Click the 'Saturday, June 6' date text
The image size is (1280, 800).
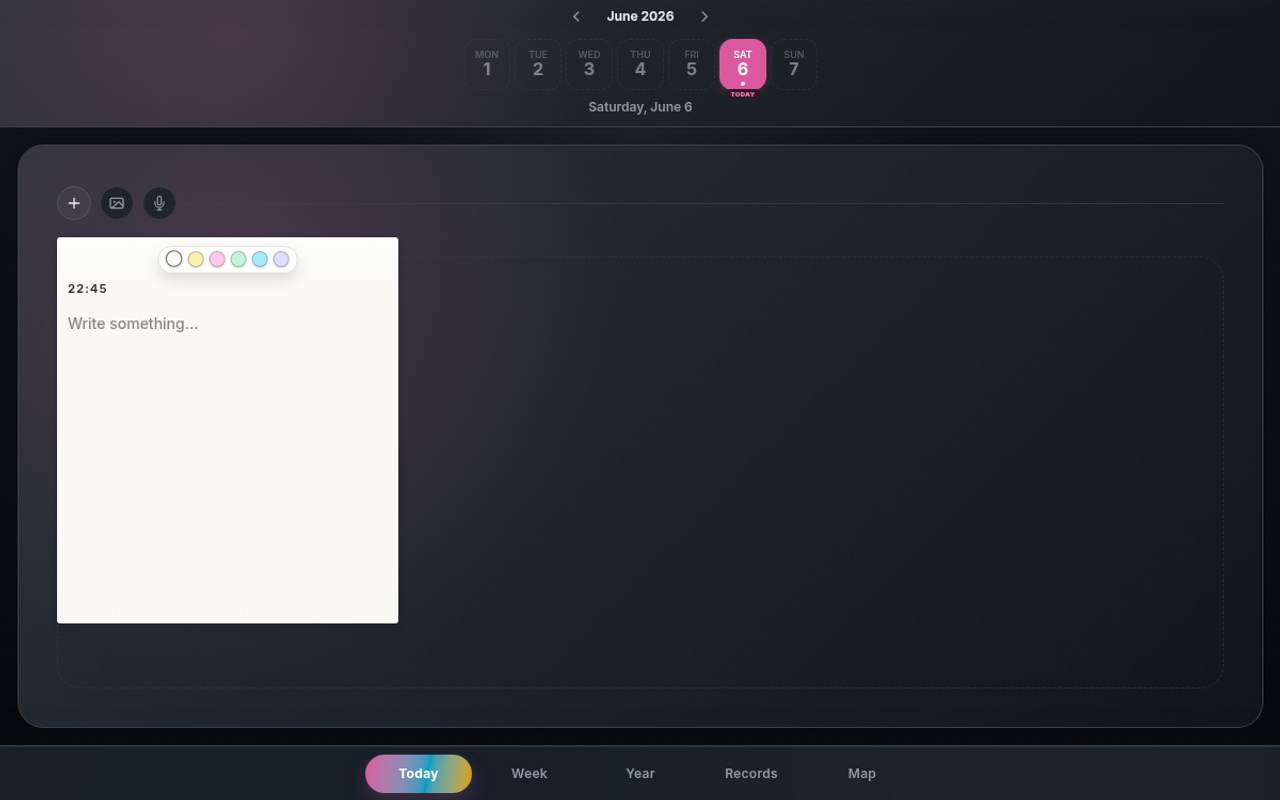coord(640,107)
